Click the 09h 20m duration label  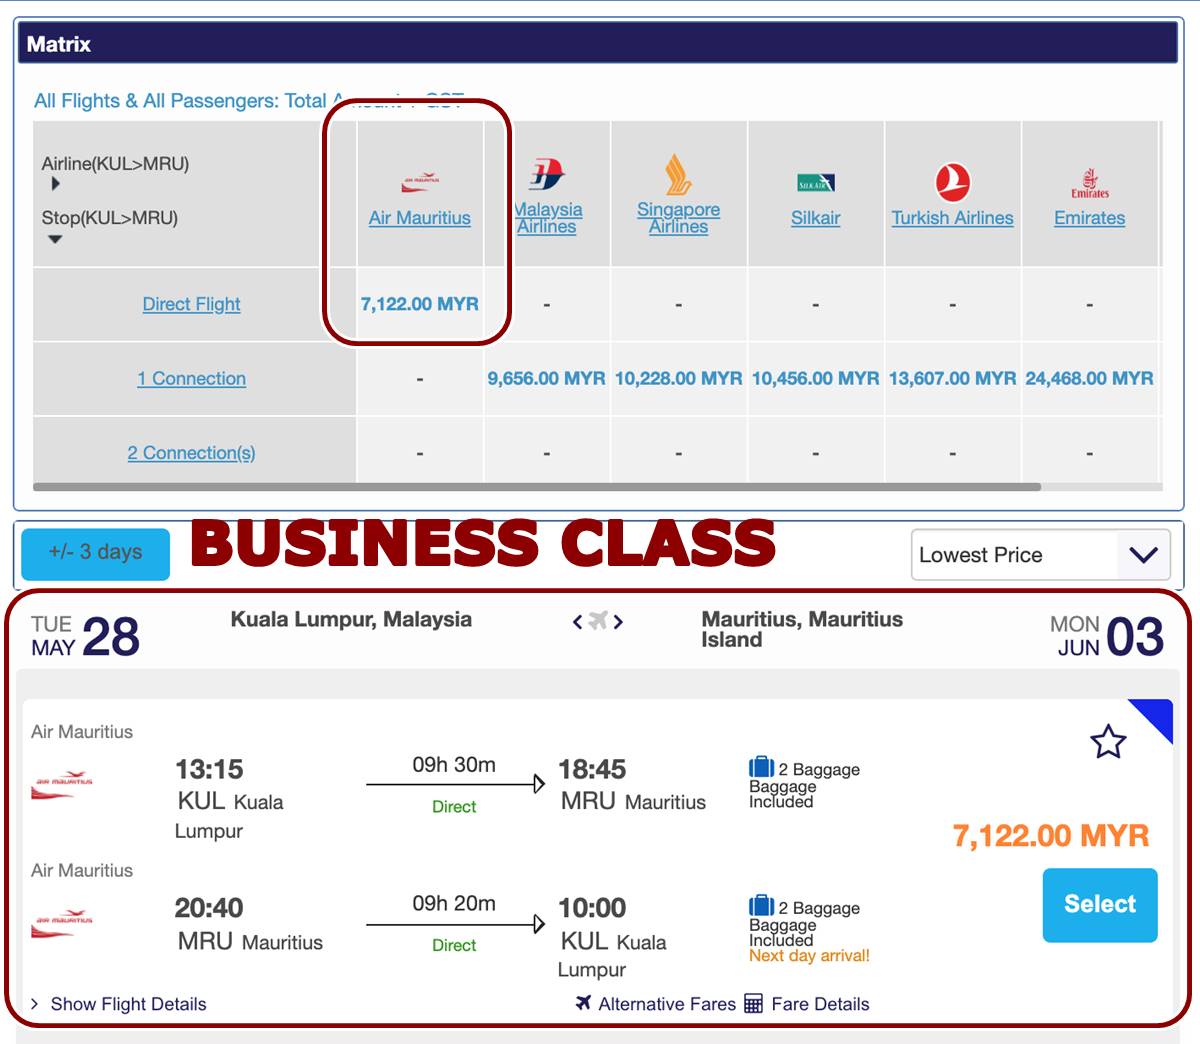[x=454, y=904]
